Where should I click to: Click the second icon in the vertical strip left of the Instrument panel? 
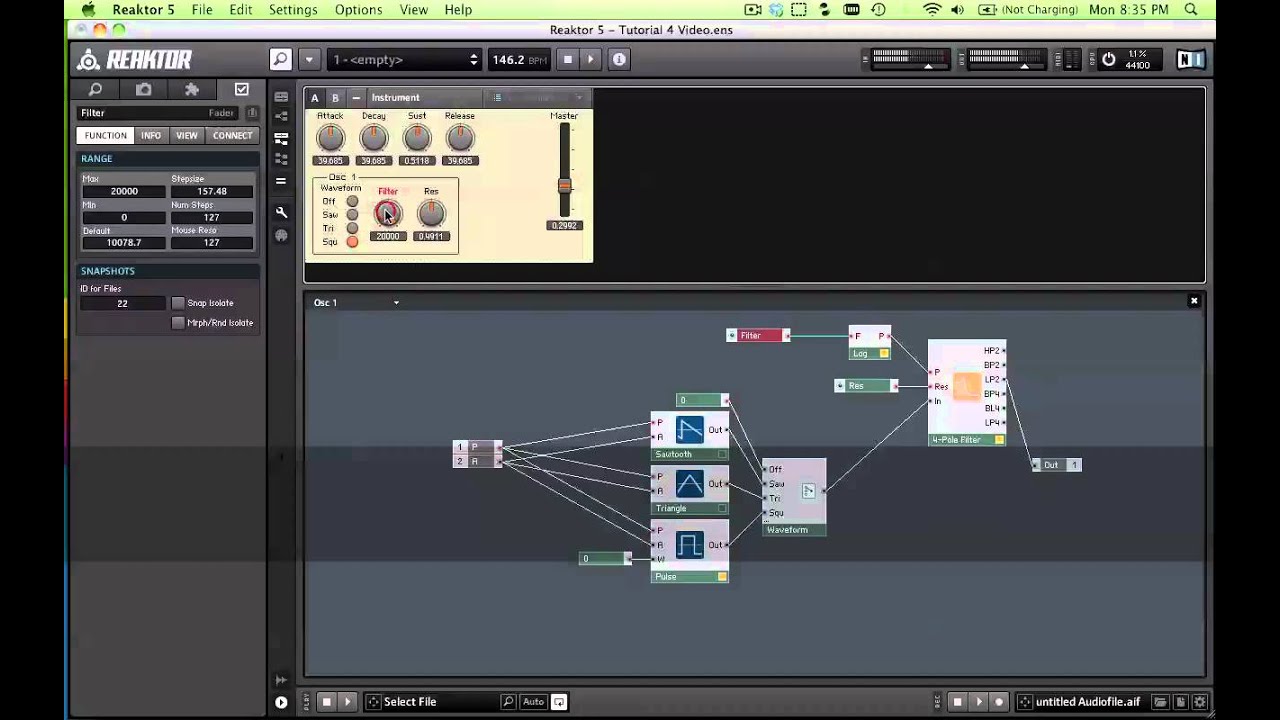tap(281, 117)
